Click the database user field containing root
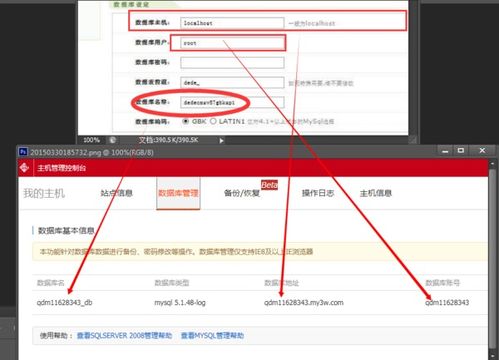The width and height of the screenshot is (499, 360). coord(232,43)
